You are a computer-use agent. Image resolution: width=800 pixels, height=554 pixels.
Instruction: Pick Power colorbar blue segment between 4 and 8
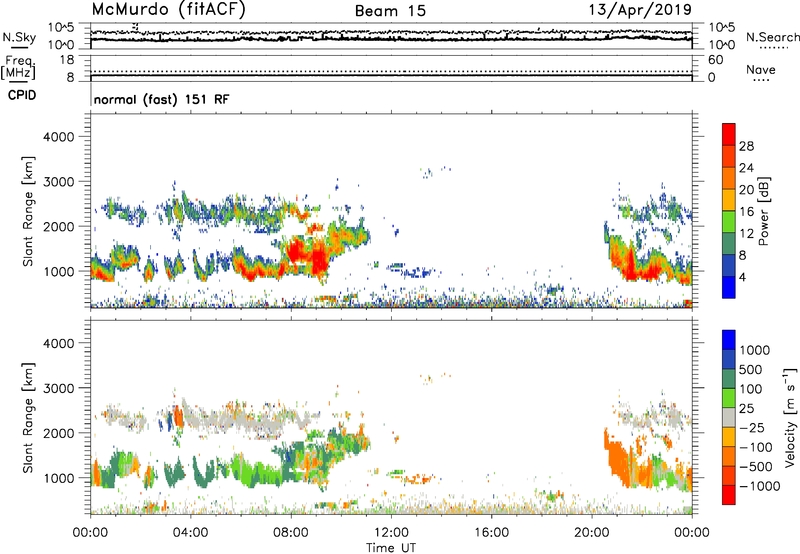(729, 265)
